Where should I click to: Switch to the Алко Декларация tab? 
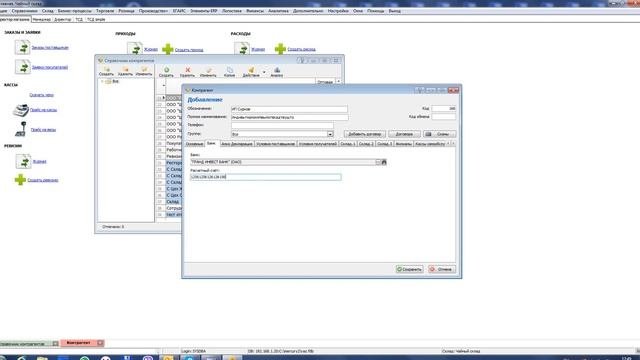pyautogui.click(x=237, y=144)
